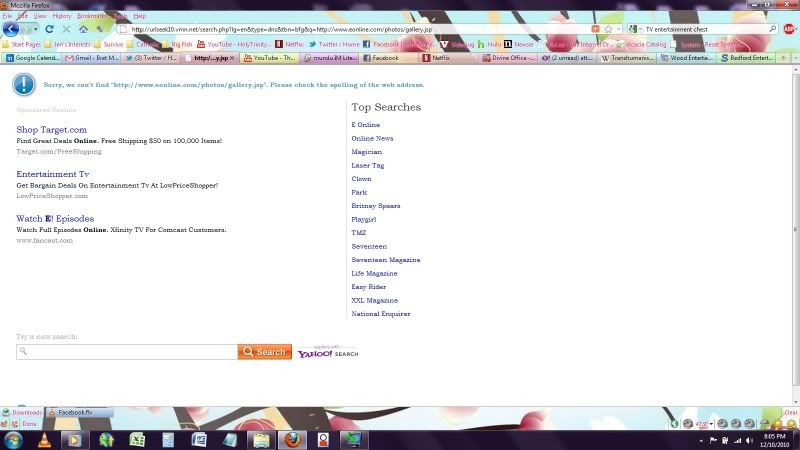The image size is (800, 450).
Task: Click in the browser address bar
Action: 357,29
